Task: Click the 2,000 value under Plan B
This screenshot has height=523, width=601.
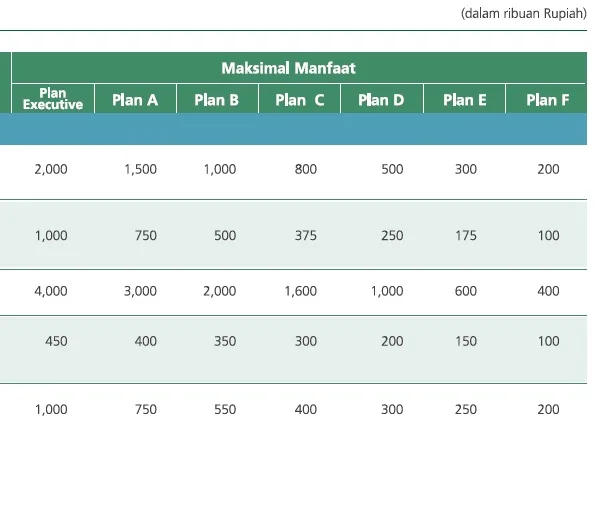Action: [x=220, y=291]
